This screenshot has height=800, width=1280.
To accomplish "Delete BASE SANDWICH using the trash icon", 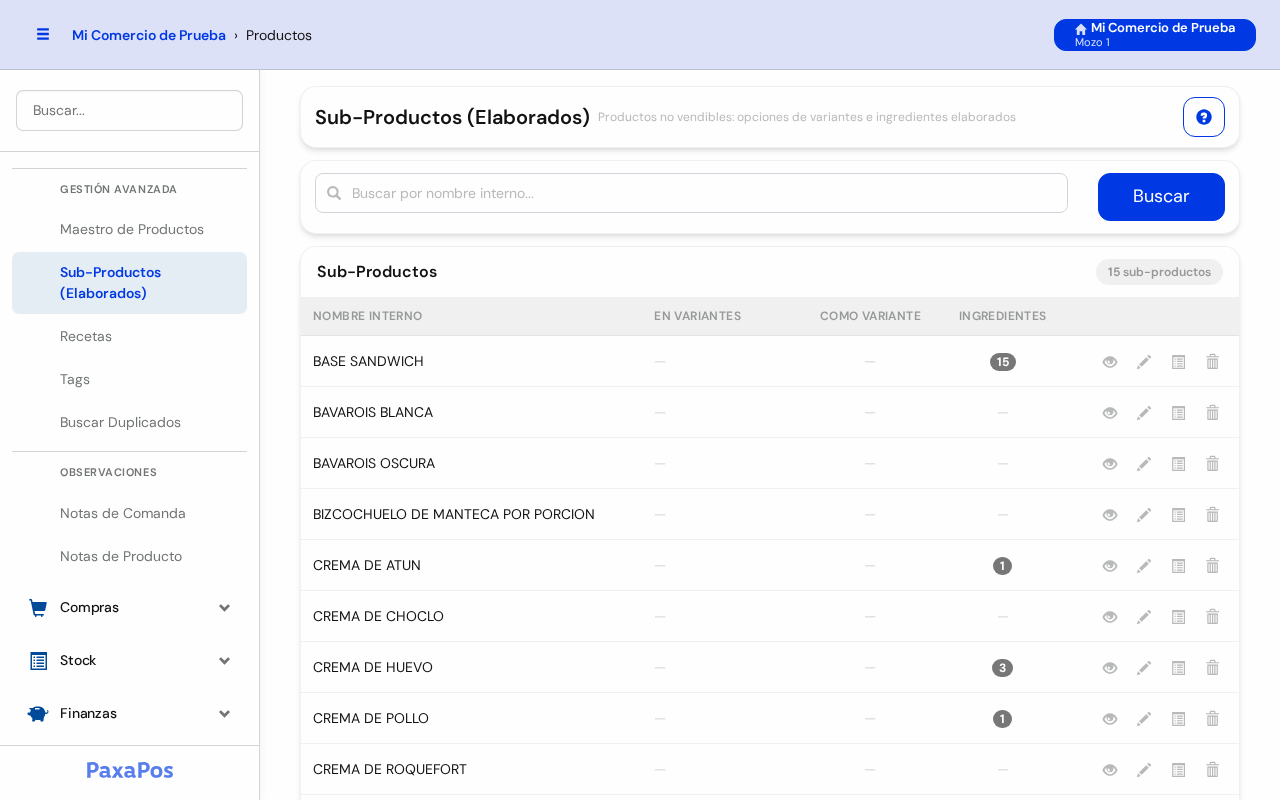I will pyautogui.click(x=1212, y=362).
